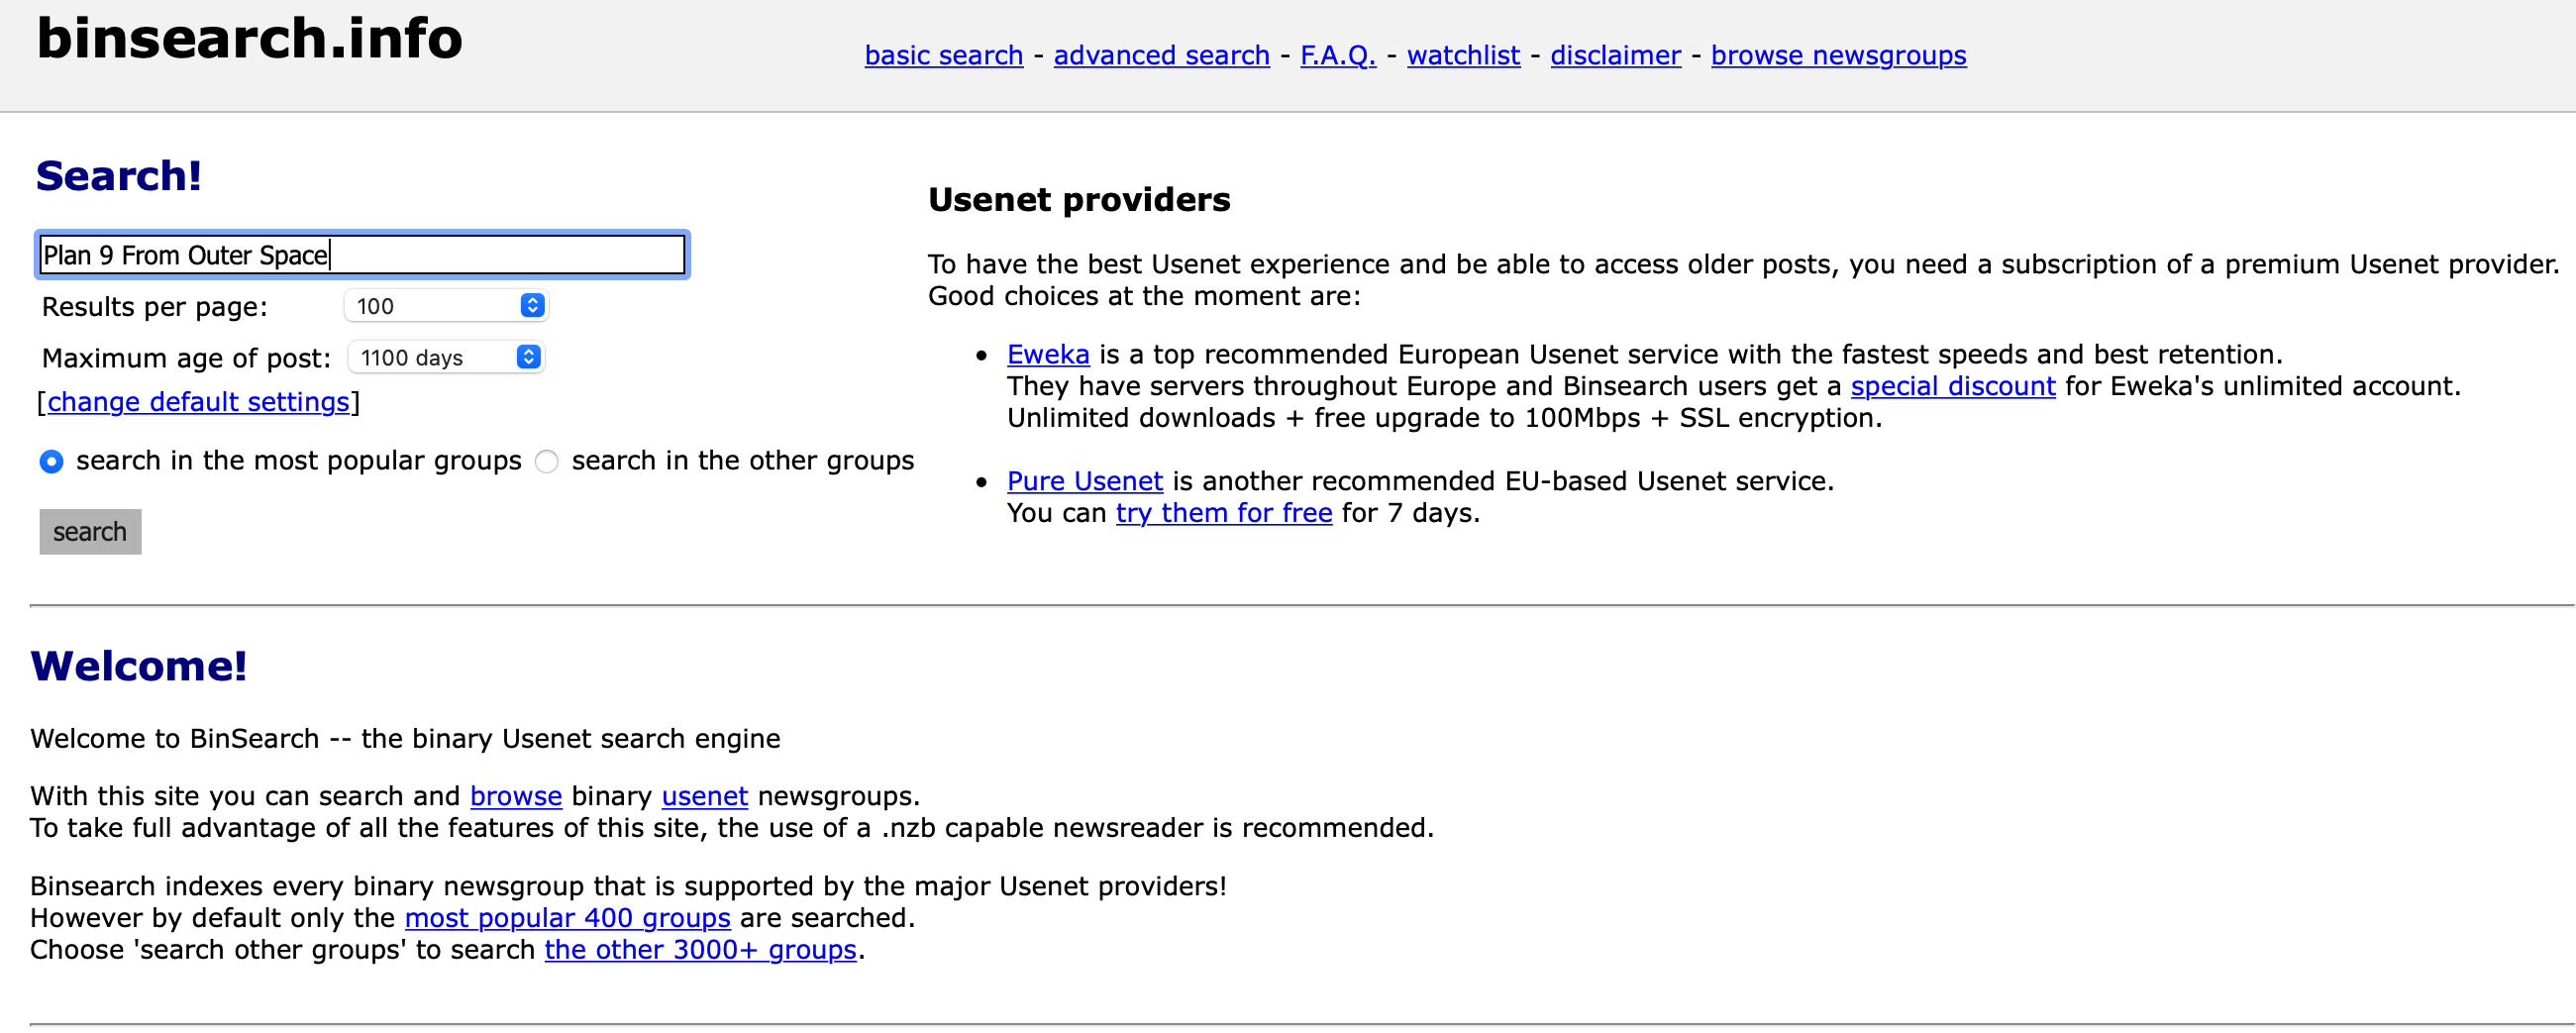Open the Maximum age of post dropdown

(446, 358)
